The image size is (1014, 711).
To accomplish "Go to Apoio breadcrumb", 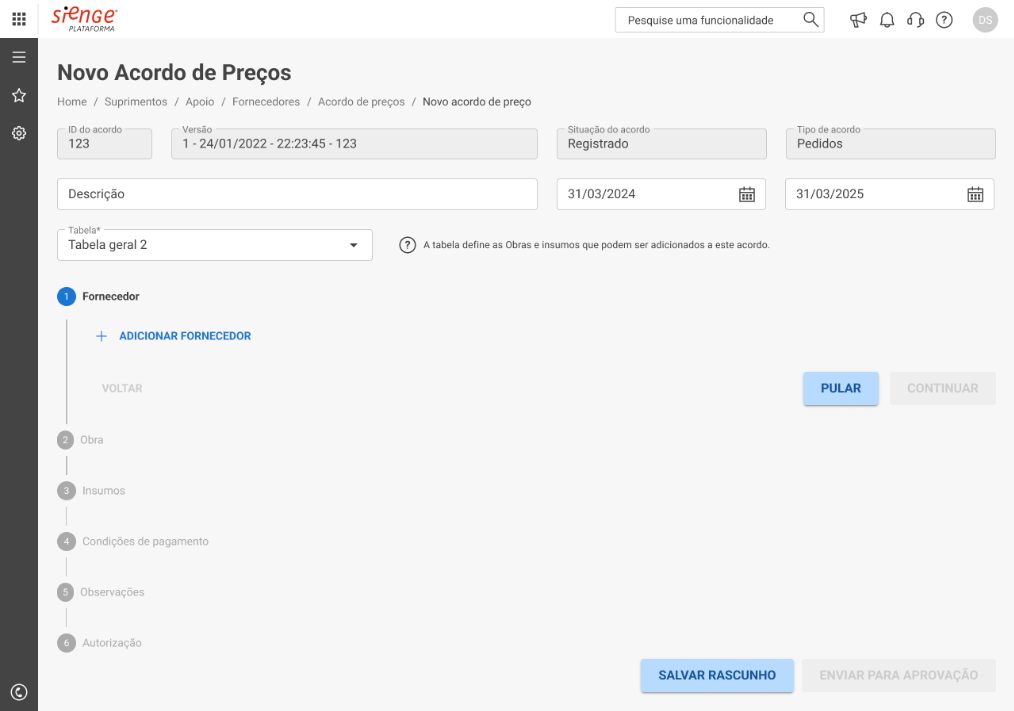I will click(200, 102).
